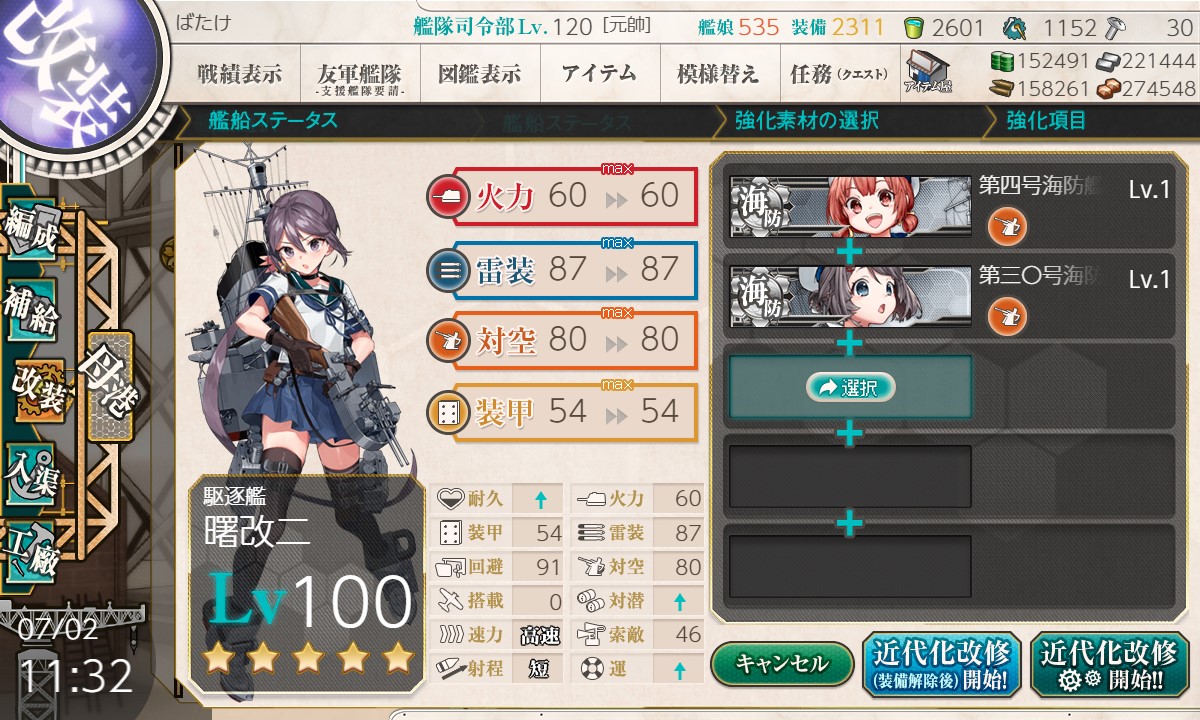Return to 母港 home port icon
The width and height of the screenshot is (1200, 720).
108,387
